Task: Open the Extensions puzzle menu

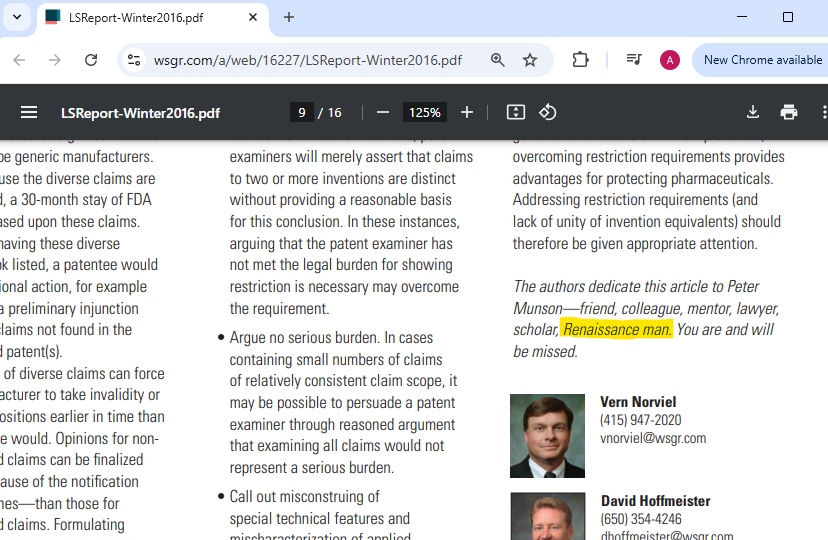Action: tap(580, 60)
